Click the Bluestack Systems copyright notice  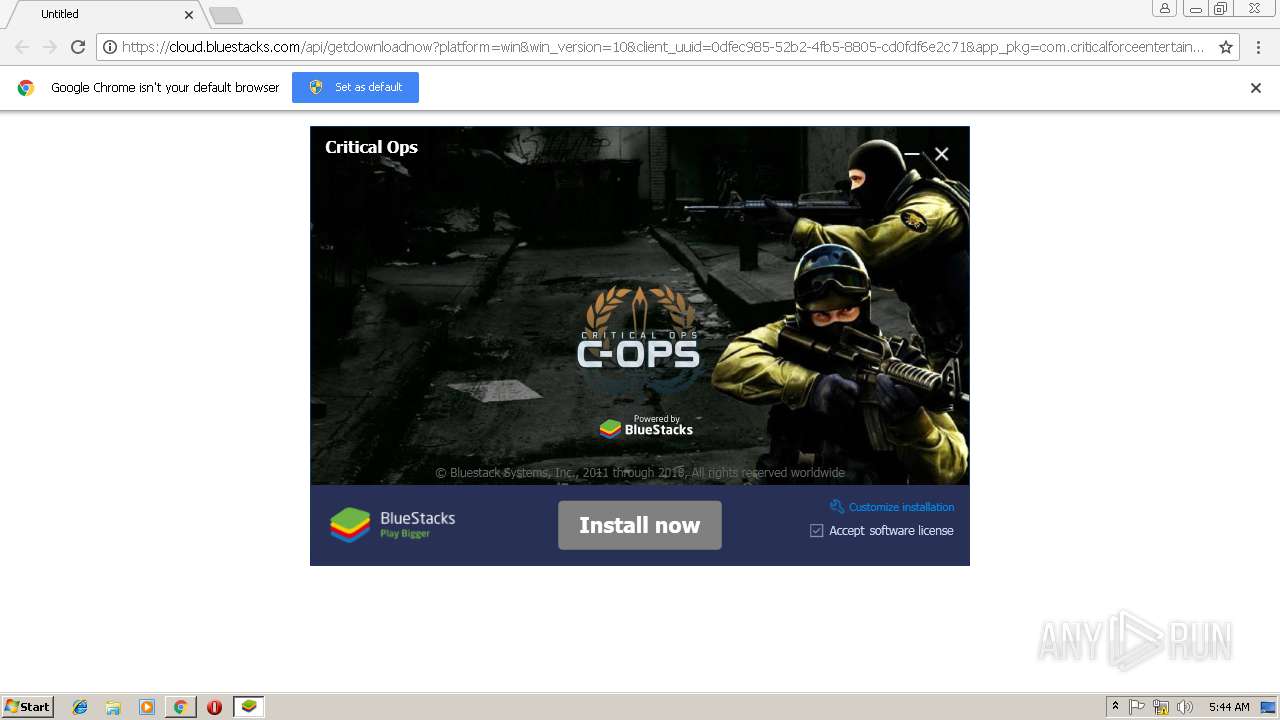(x=640, y=473)
